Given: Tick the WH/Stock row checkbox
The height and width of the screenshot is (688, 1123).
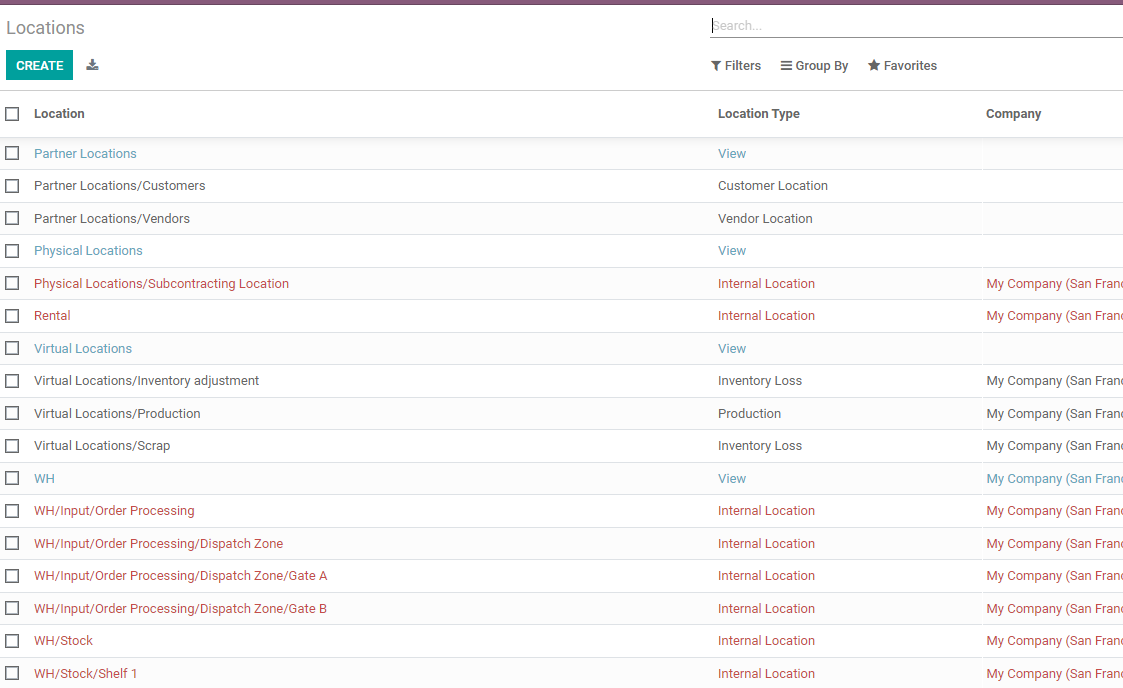Looking at the screenshot, I should pos(12,641).
